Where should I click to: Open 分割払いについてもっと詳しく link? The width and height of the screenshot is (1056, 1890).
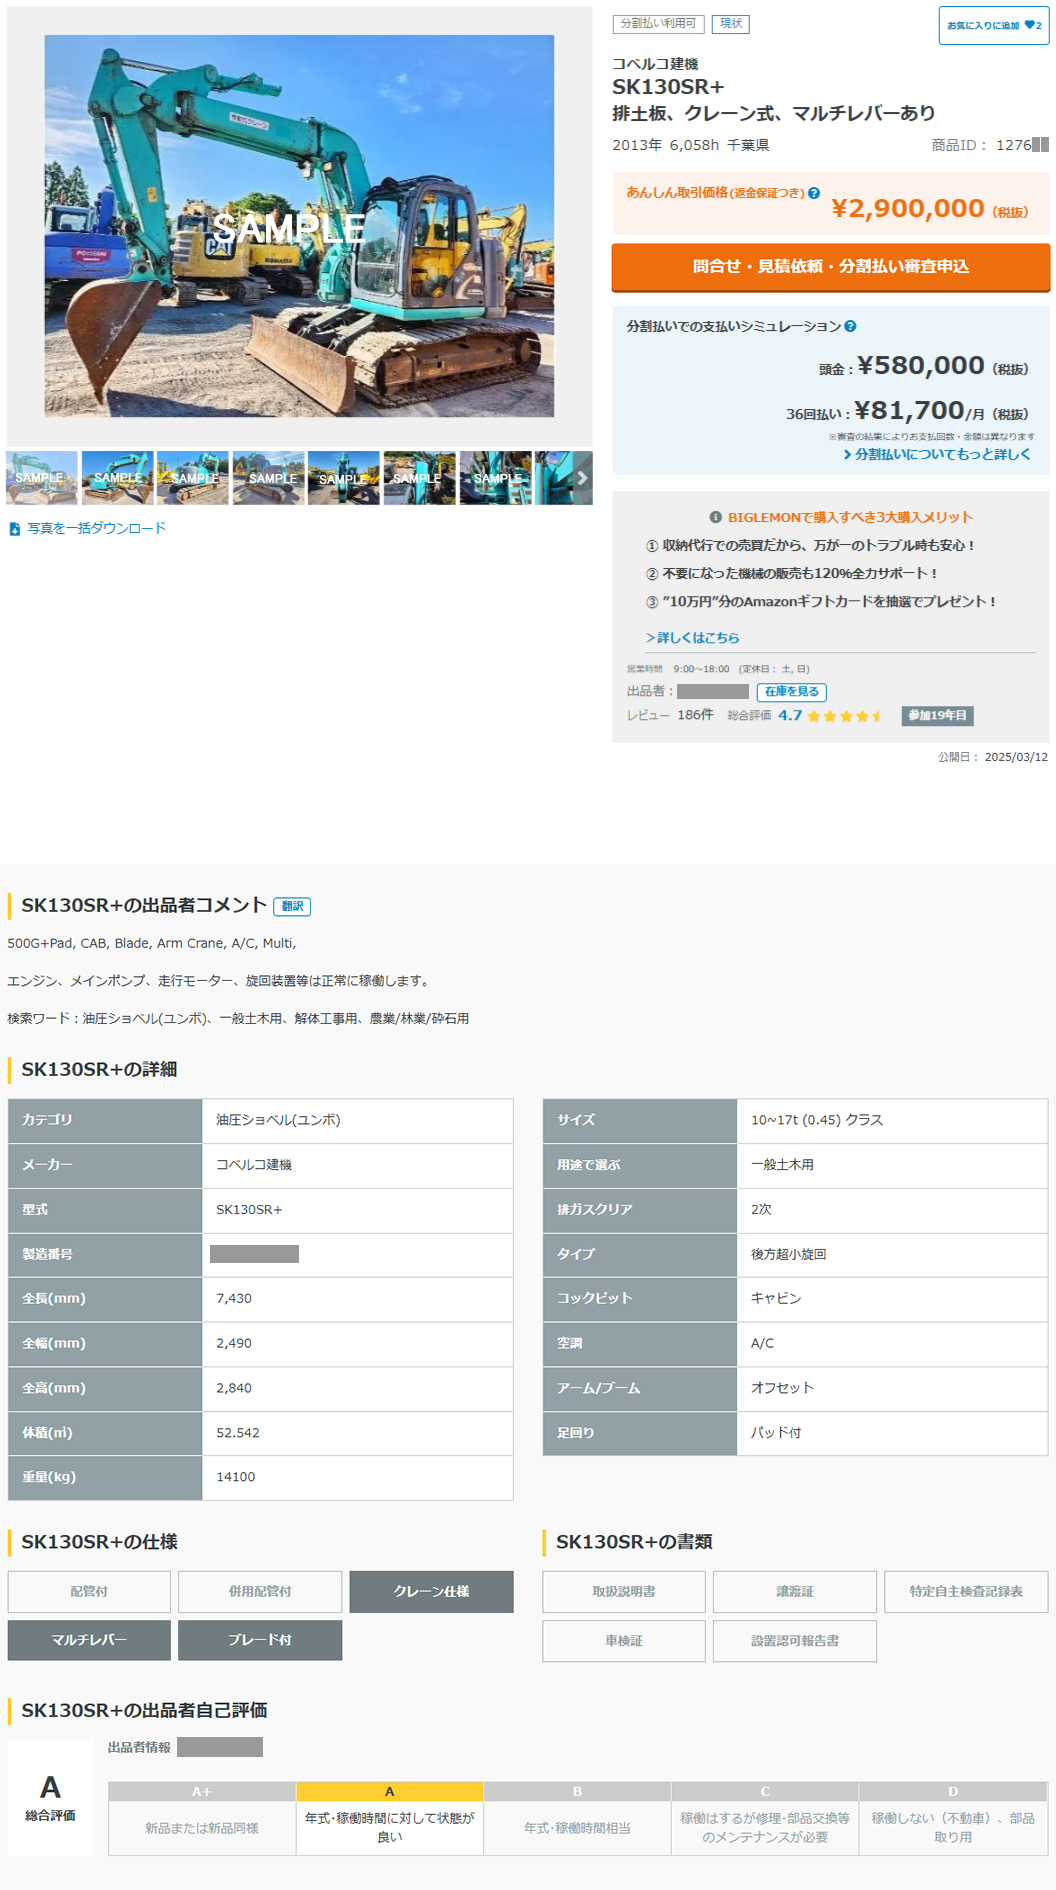(937, 455)
